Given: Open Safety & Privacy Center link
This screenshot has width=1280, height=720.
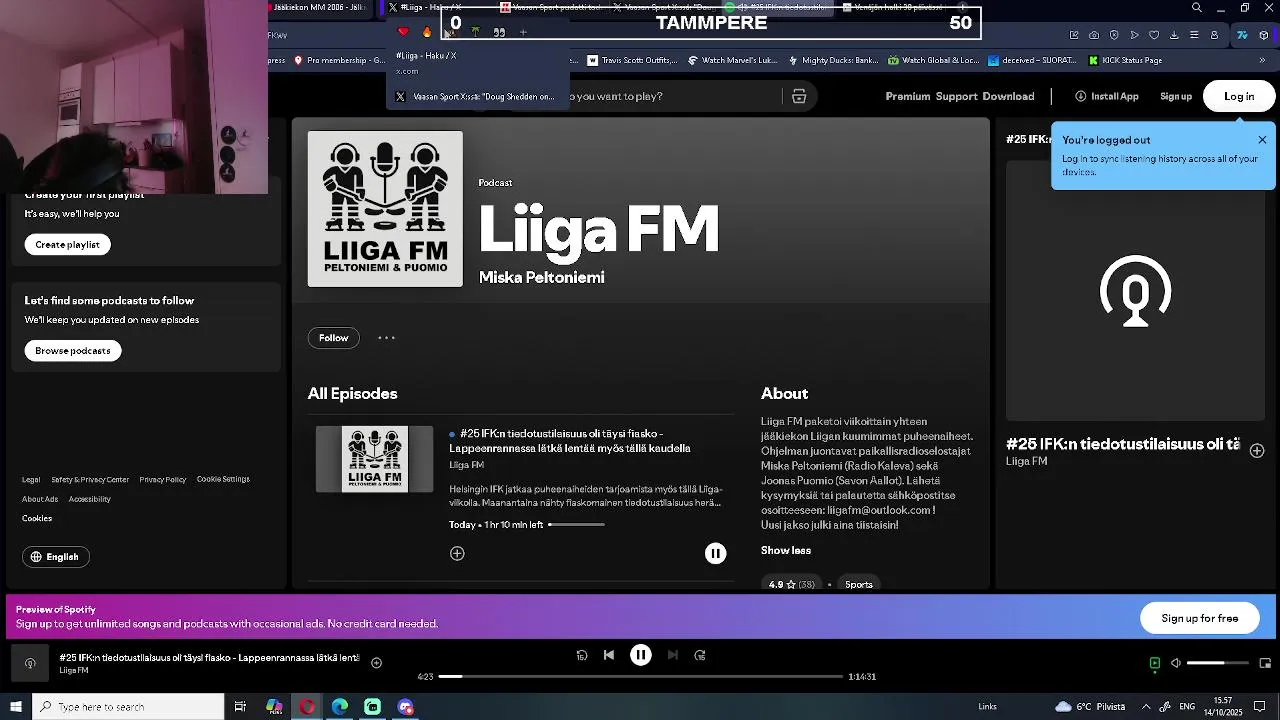Looking at the screenshot, I should (90, 480).
